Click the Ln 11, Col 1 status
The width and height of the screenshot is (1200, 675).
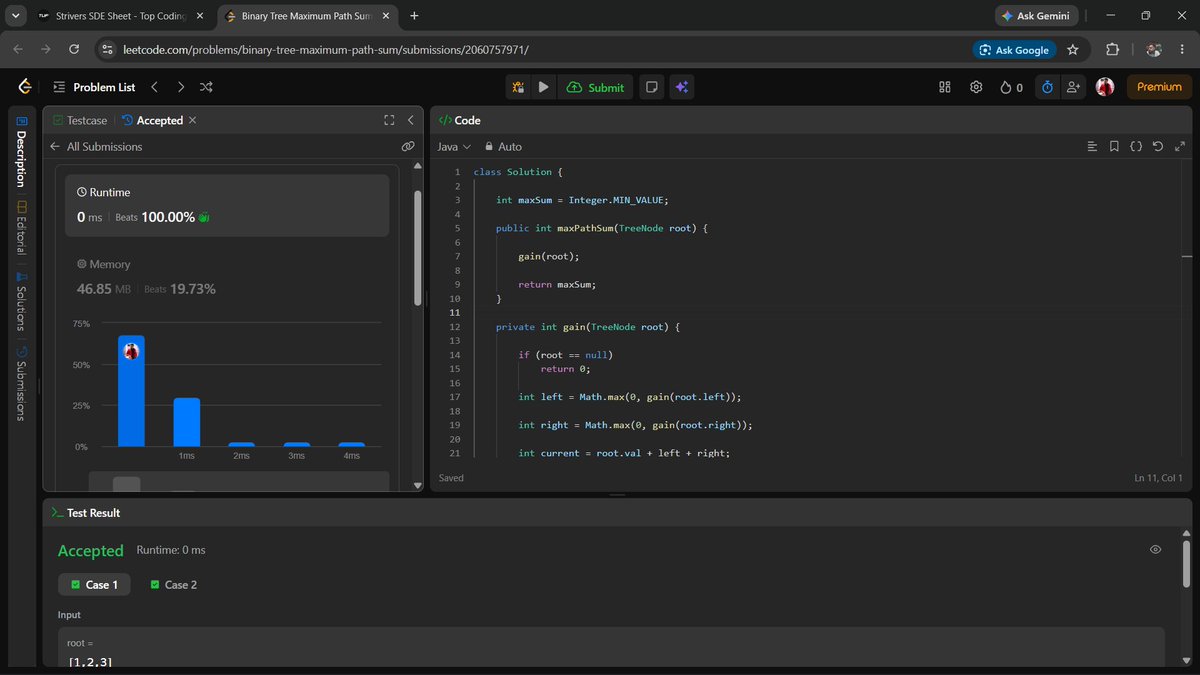tap(1160, 478)
